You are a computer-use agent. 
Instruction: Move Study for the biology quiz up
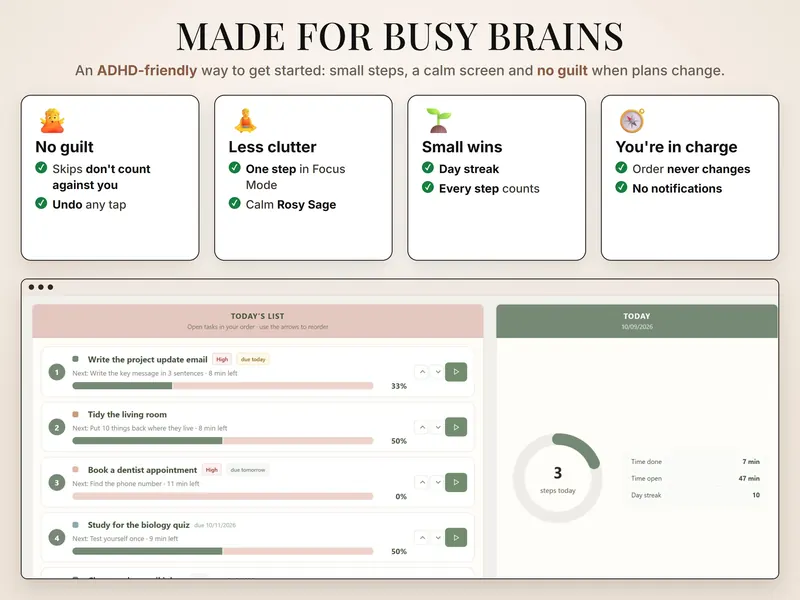422,537
